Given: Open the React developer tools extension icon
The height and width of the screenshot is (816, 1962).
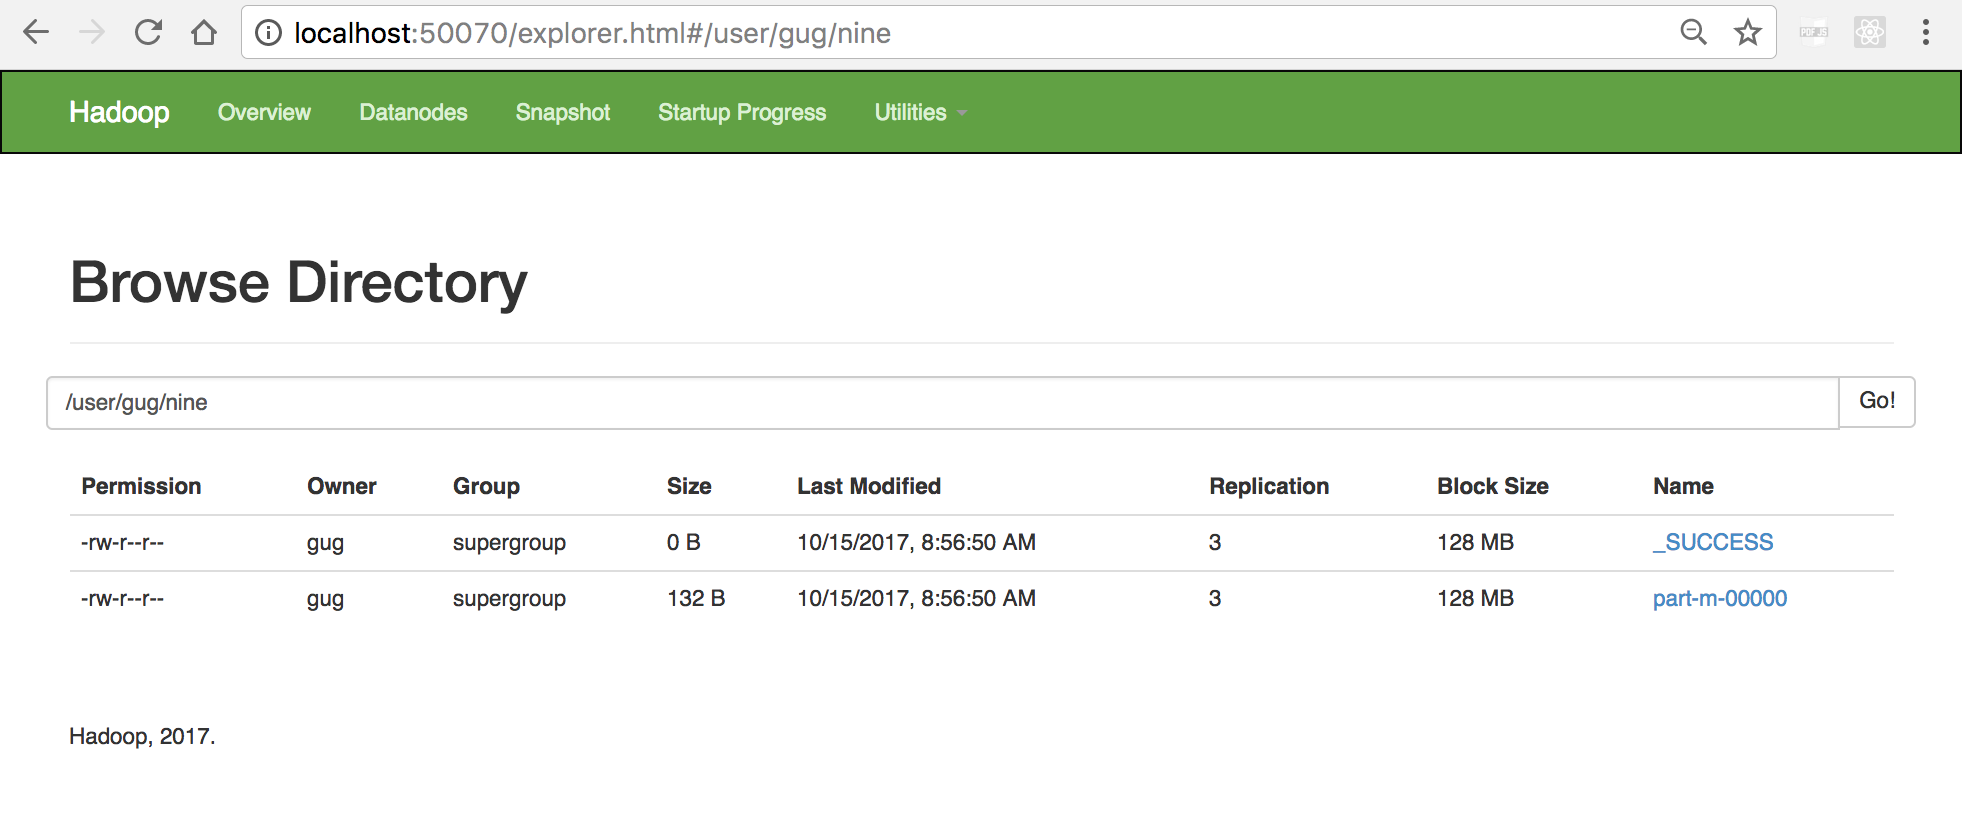Looking at the screenshot, I should point(1870,33).
